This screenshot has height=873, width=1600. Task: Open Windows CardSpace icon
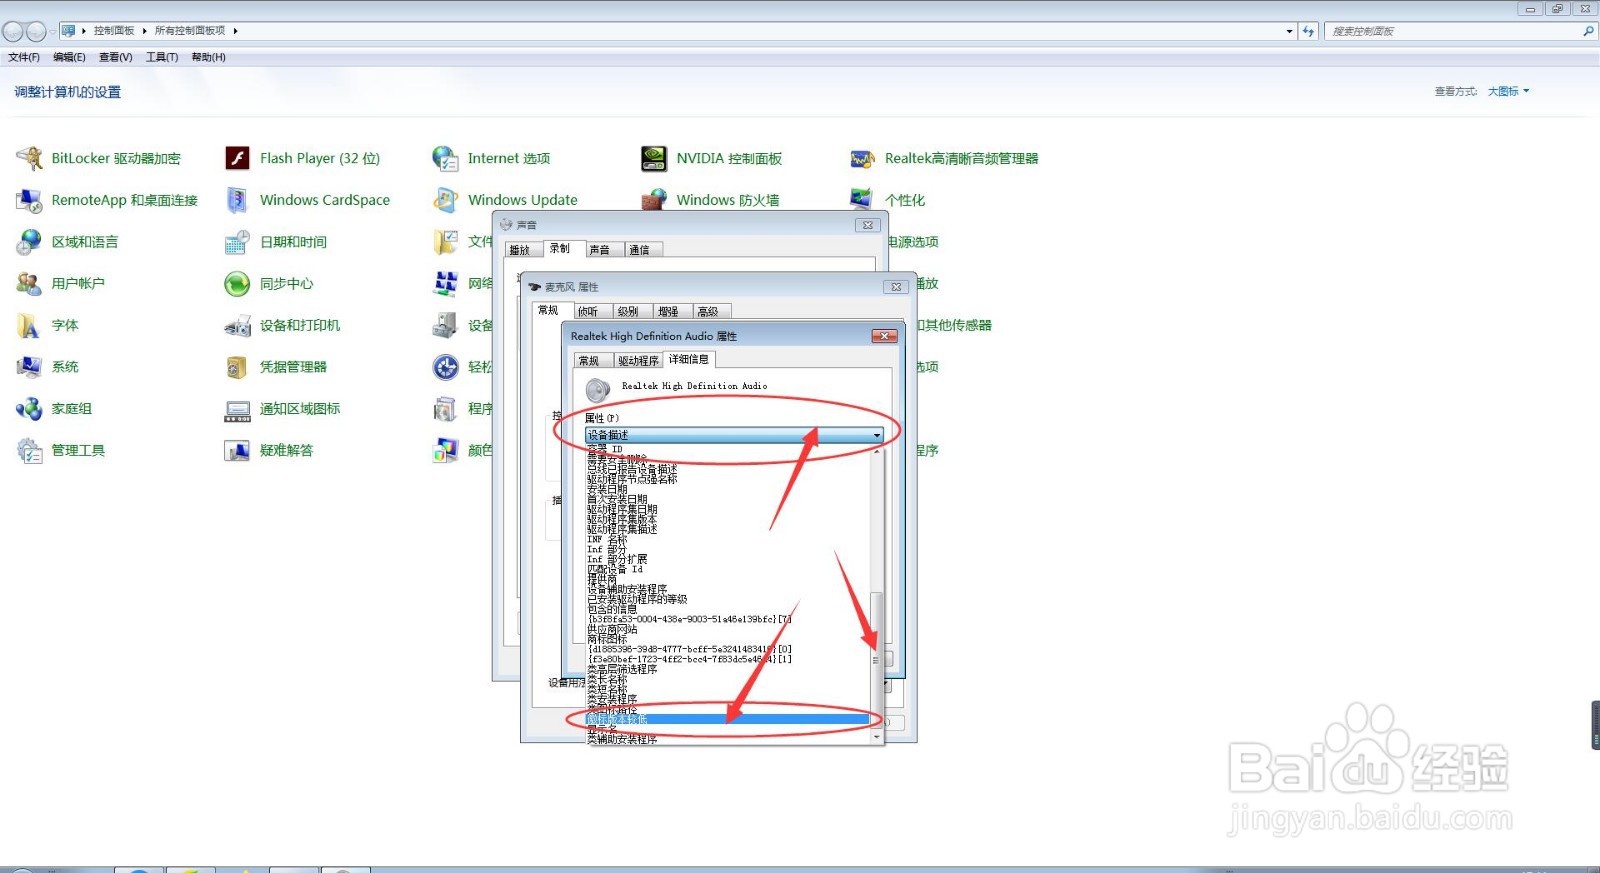pyautogui.click(x=237, y=200)
